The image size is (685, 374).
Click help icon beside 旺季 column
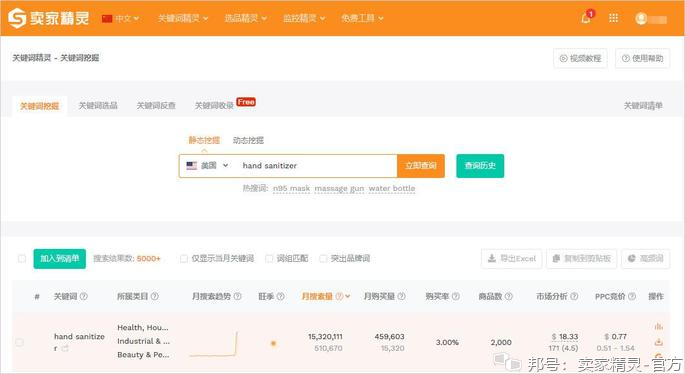click(x=280, y=296)
